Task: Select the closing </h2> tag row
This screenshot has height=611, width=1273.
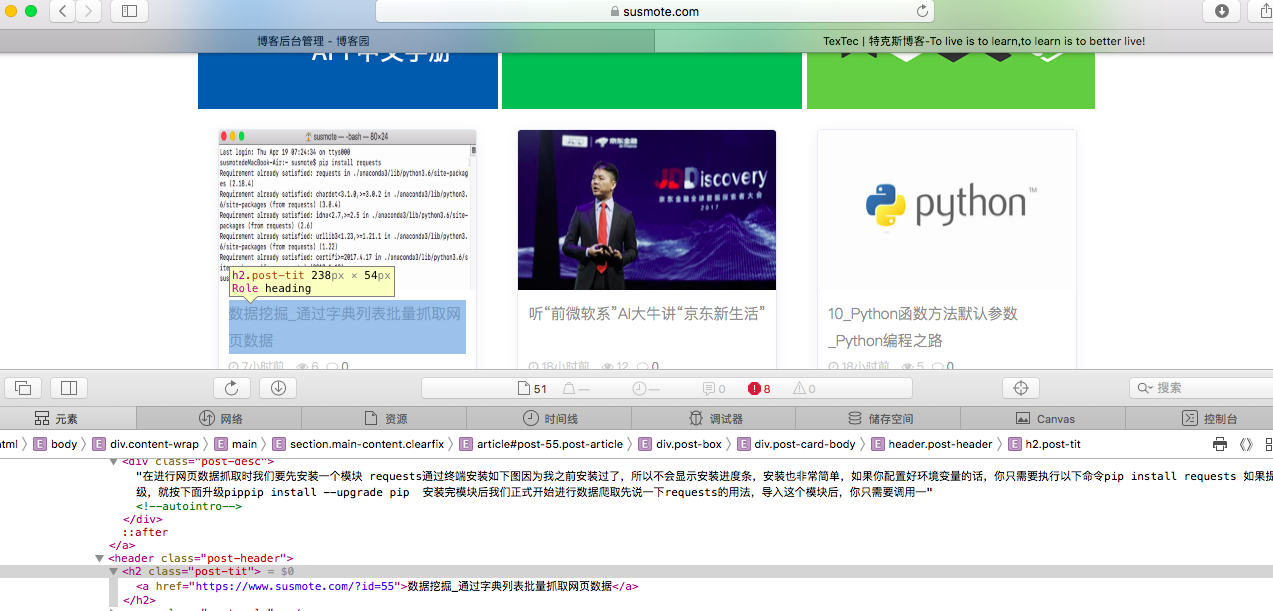Action: (139, 600)
